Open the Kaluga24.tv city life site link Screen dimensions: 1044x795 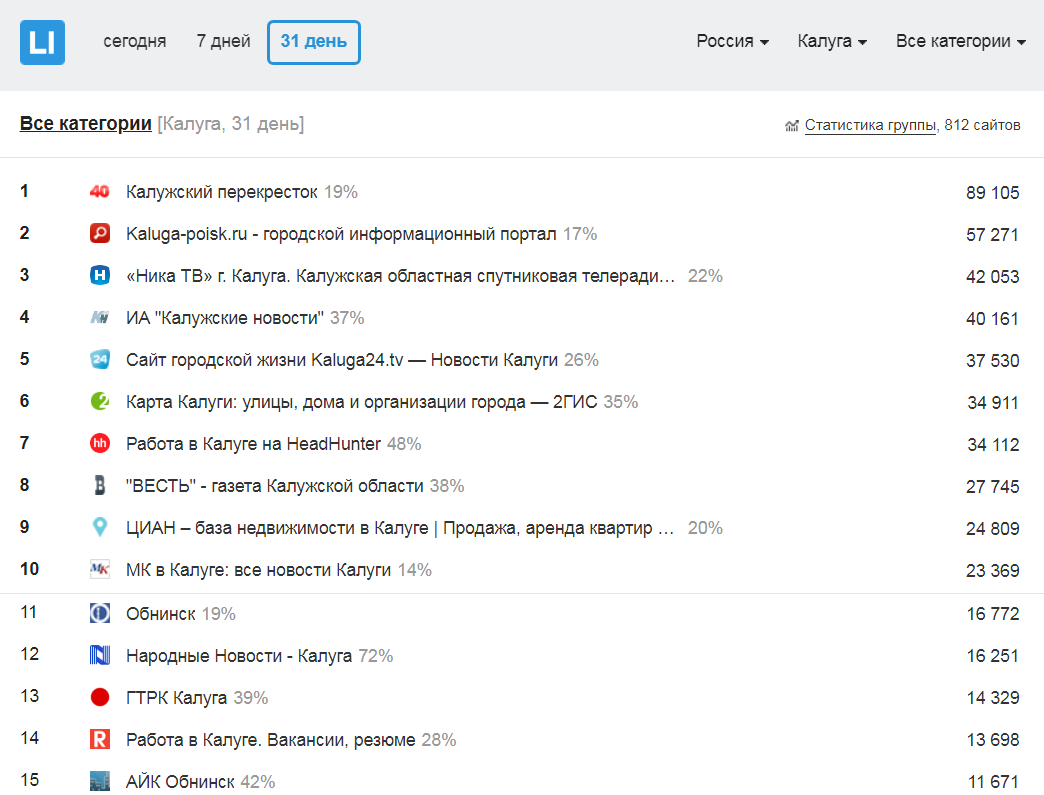point(342,360)
